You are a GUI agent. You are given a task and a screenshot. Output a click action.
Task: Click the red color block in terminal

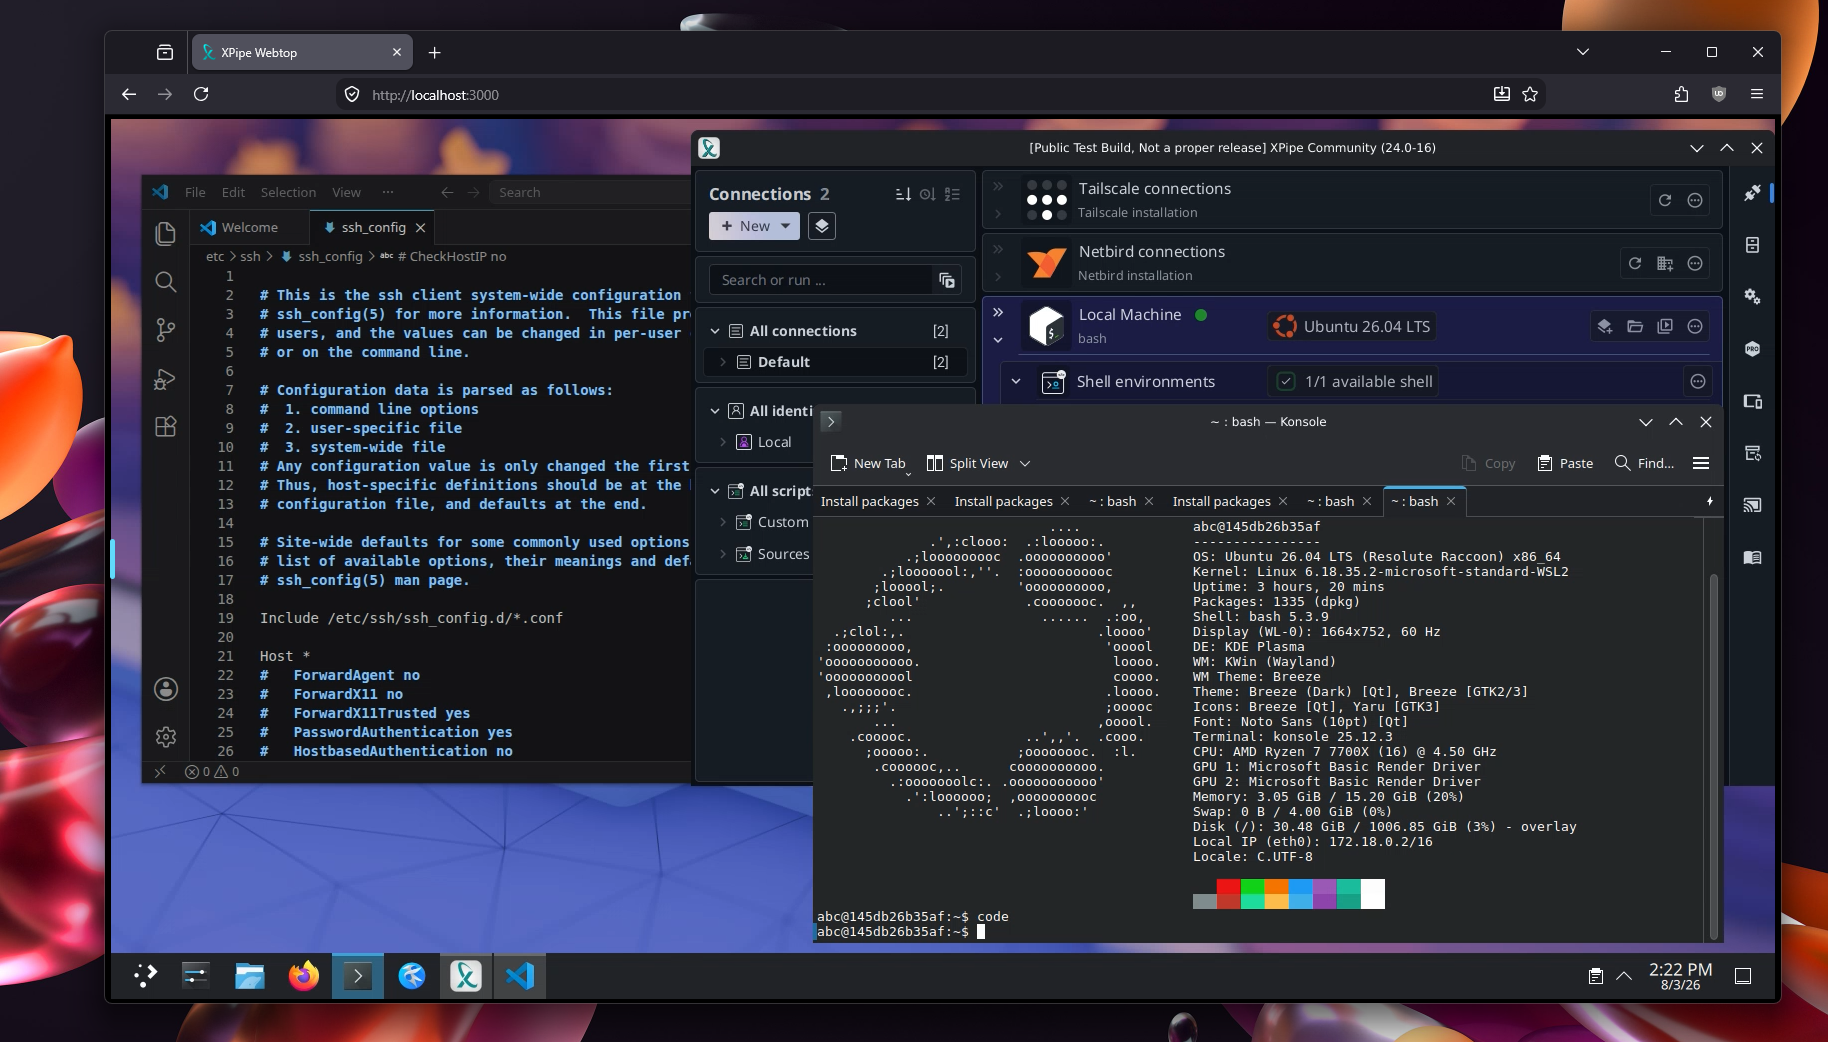(x=1229, y=886)
